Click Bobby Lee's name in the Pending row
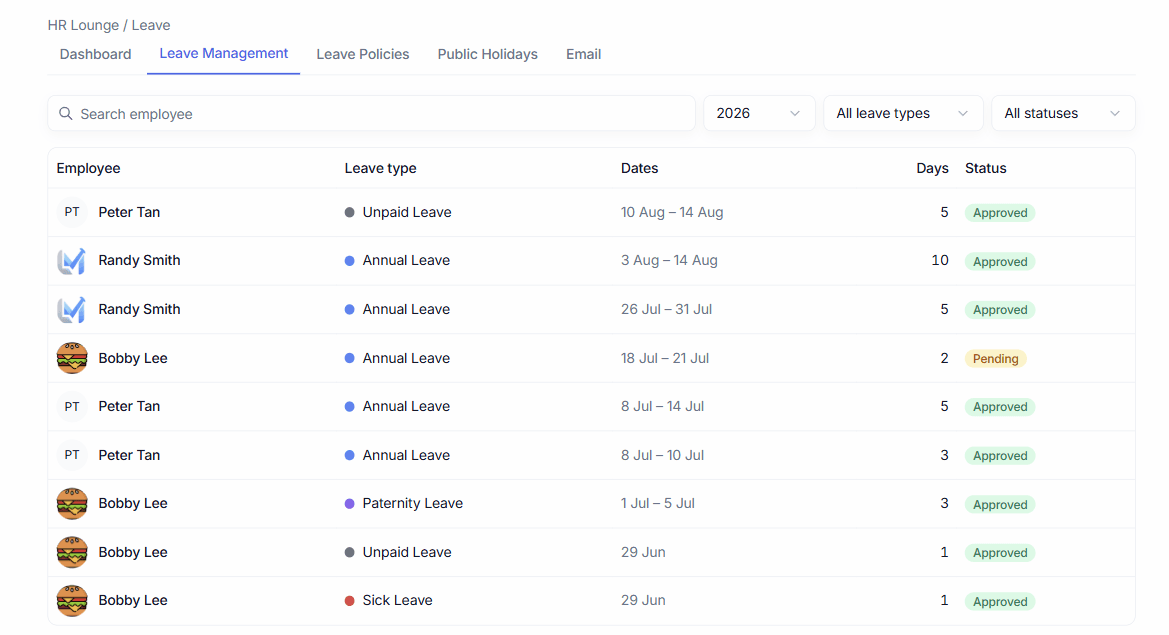The height and width of the screenshot is (635, 1169). pos(133,358)
